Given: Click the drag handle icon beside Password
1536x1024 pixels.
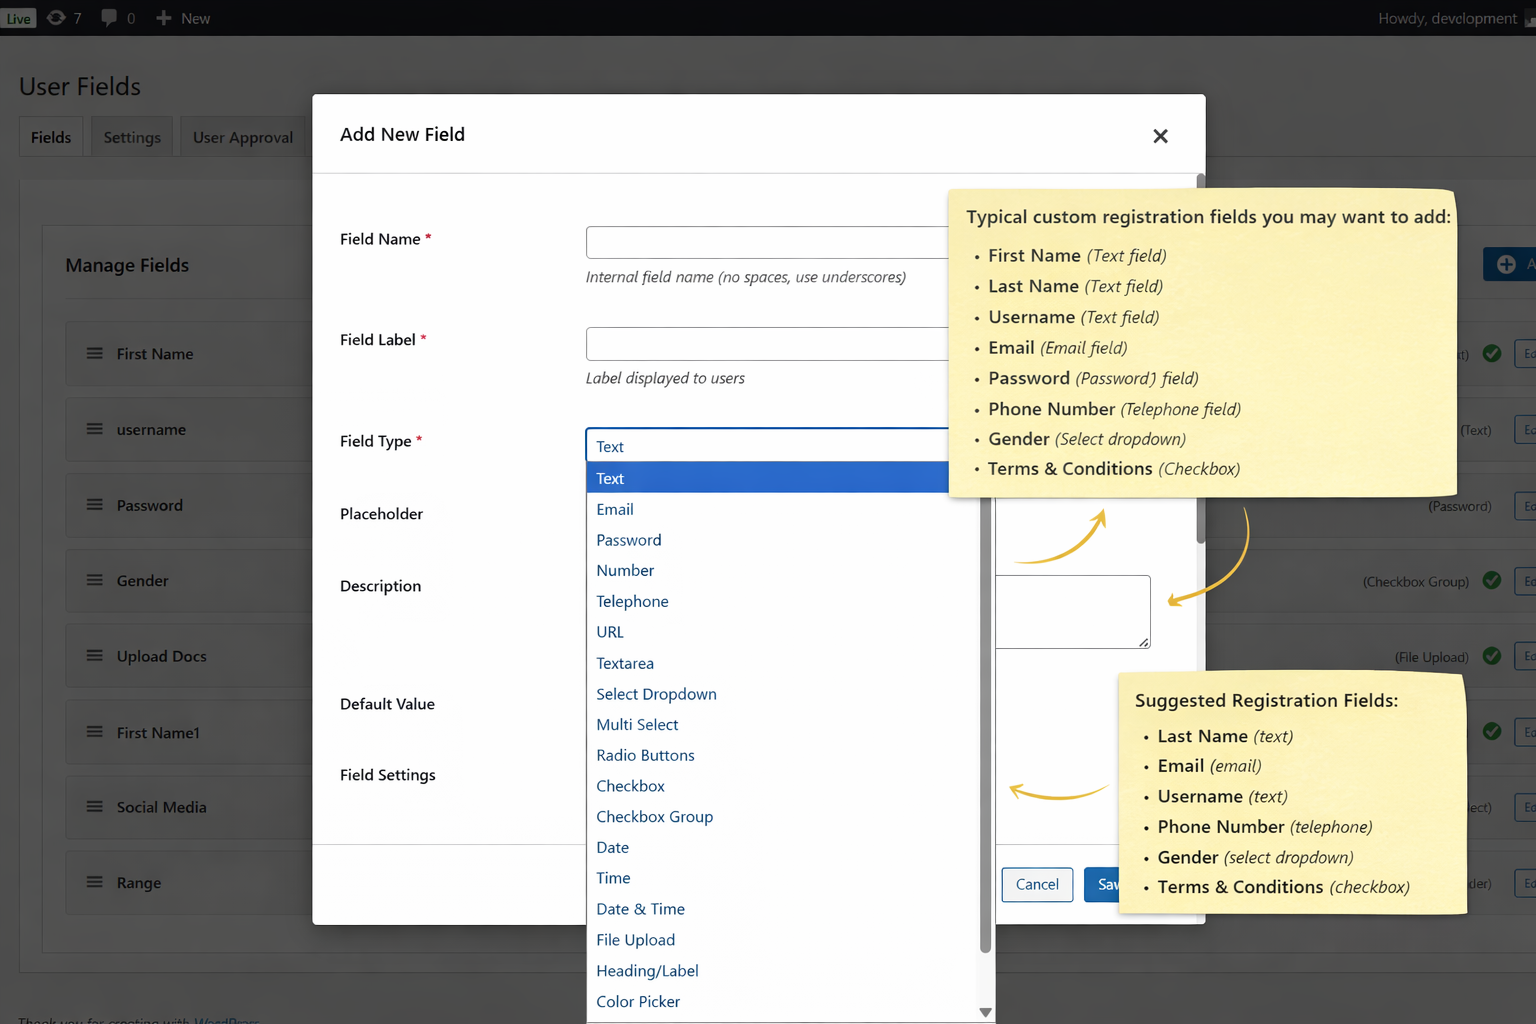Looking at the screenshot, I should (x=94, y=505).
